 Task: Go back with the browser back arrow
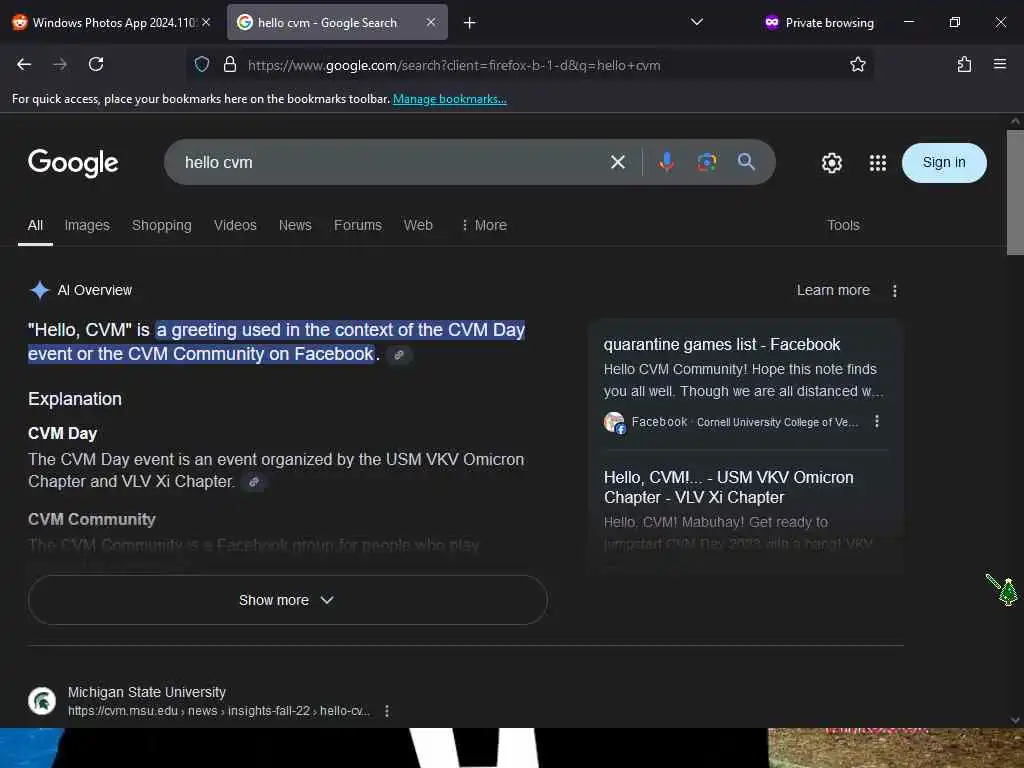pyautogui.click(x=24, y=64)
